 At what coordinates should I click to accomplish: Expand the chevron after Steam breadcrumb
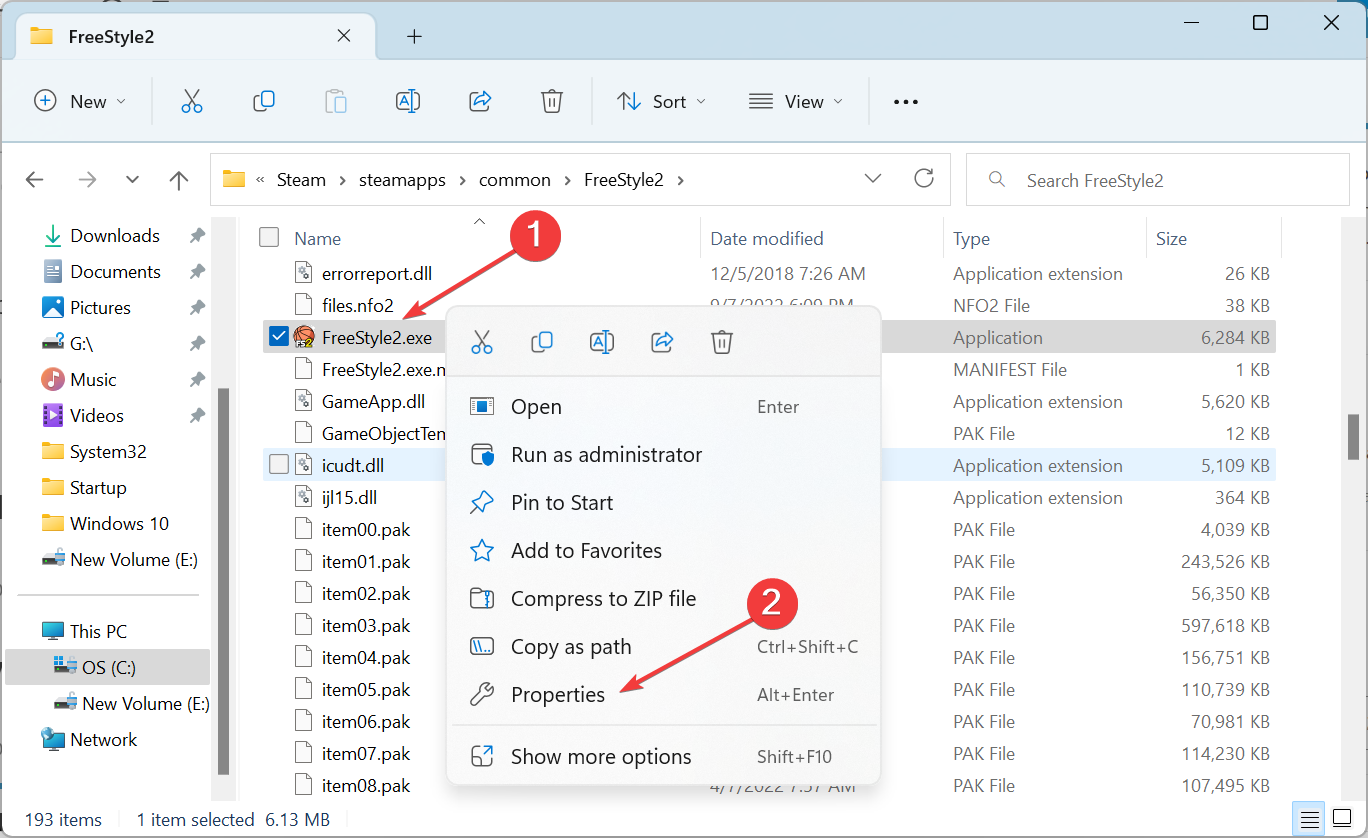341,180
